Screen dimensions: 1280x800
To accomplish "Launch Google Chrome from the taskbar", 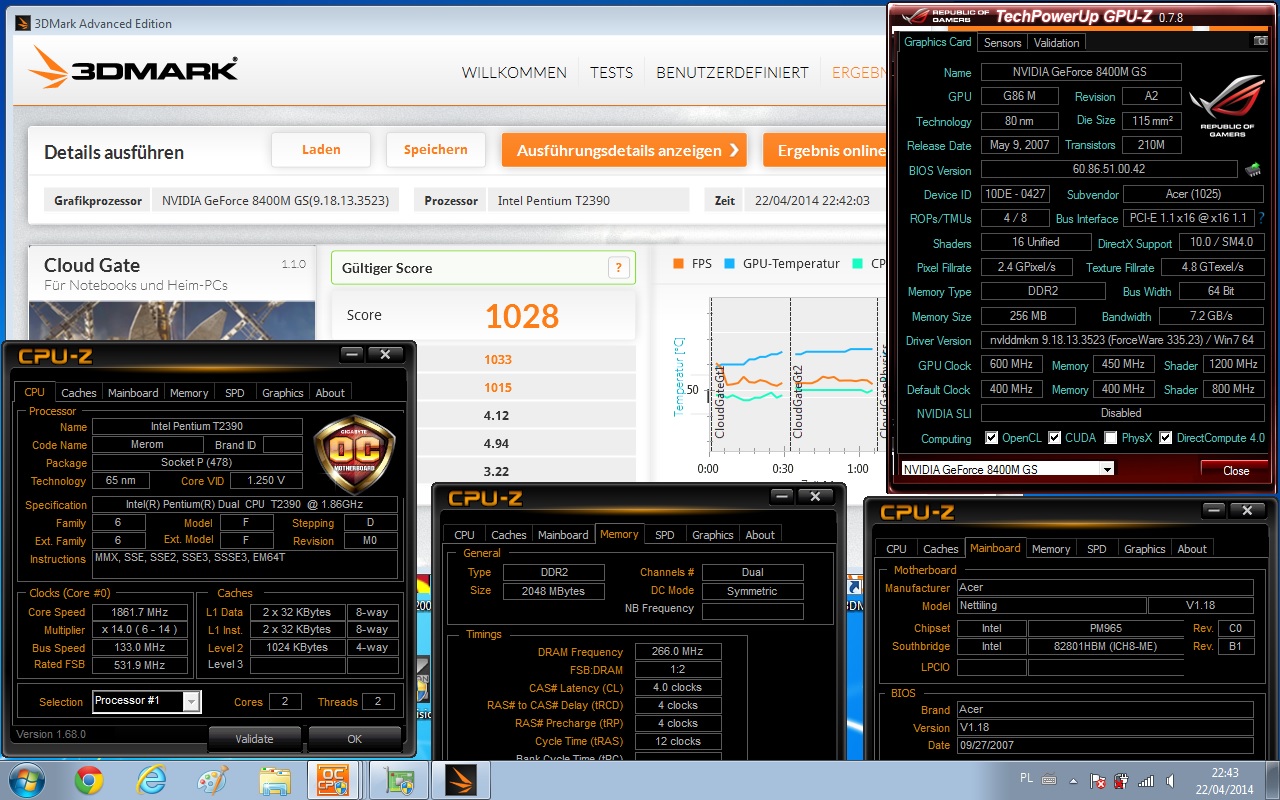I will pyautogui.click(x=88, y=780).
